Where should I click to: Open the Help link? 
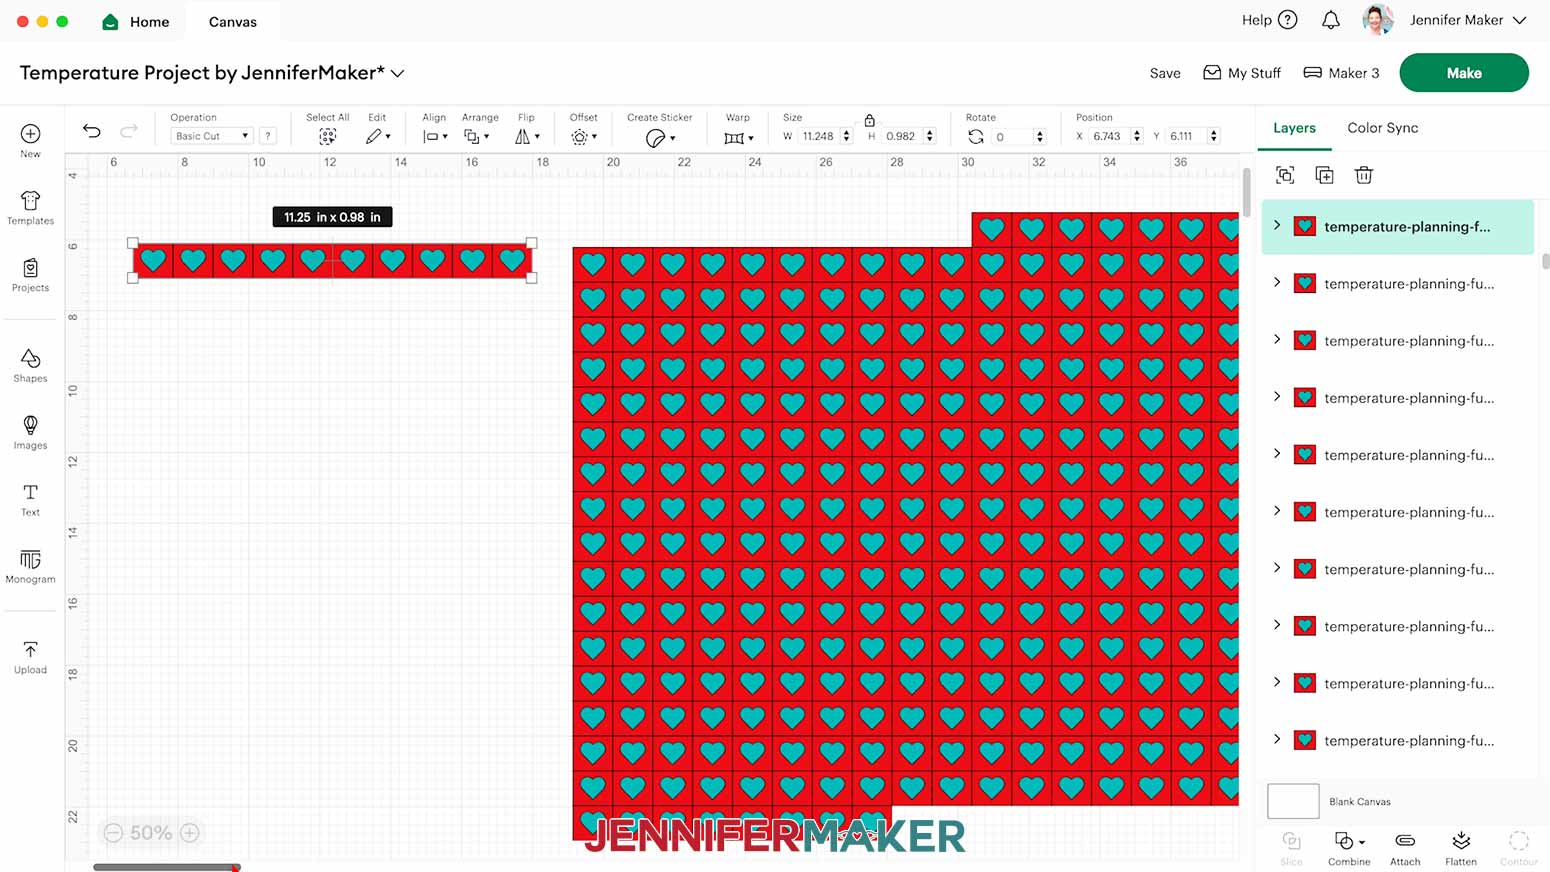click(x=1269, y=20)
